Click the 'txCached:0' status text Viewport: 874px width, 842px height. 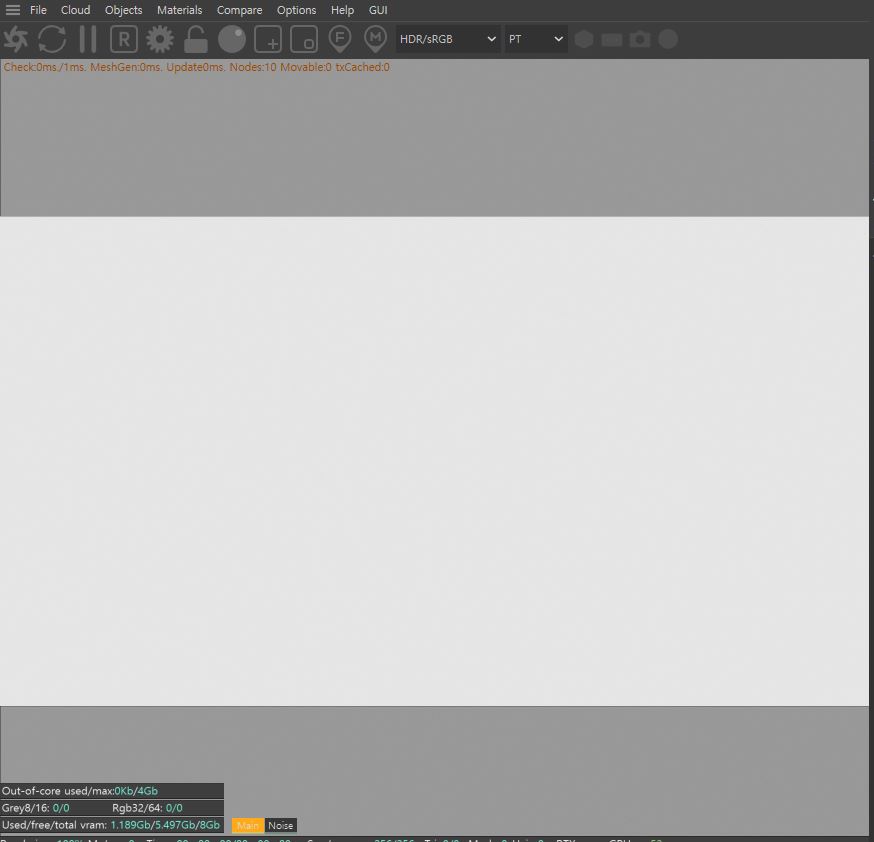click(x=362, y=67)
